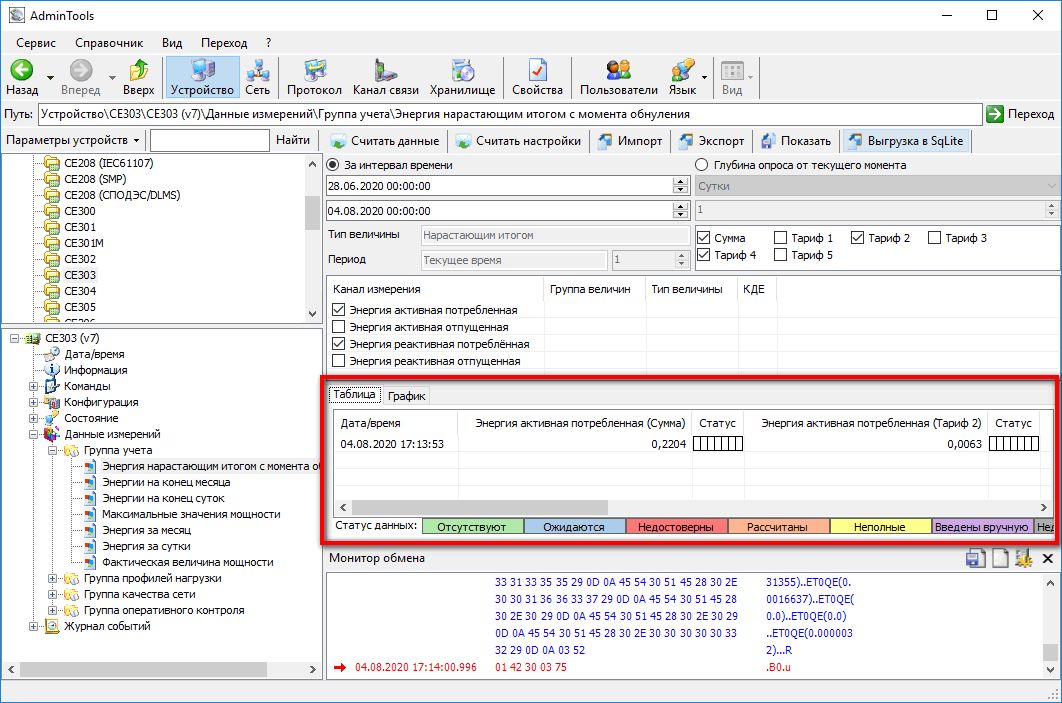Open Свойства (Properties) icon
Screen dimensions: 1062x703
coord(537,71)
